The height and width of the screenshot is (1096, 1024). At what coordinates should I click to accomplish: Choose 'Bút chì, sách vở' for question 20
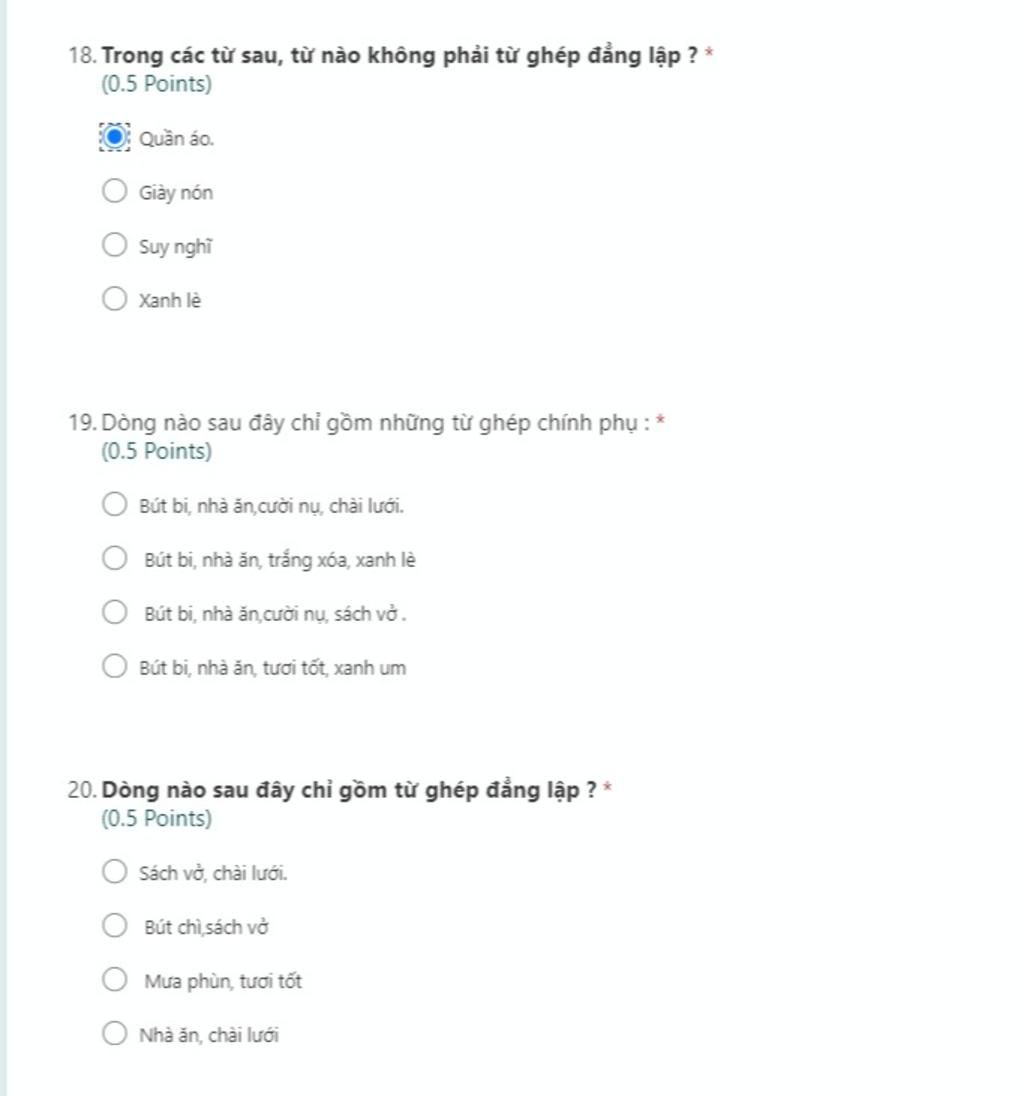(x=115, y=926)
